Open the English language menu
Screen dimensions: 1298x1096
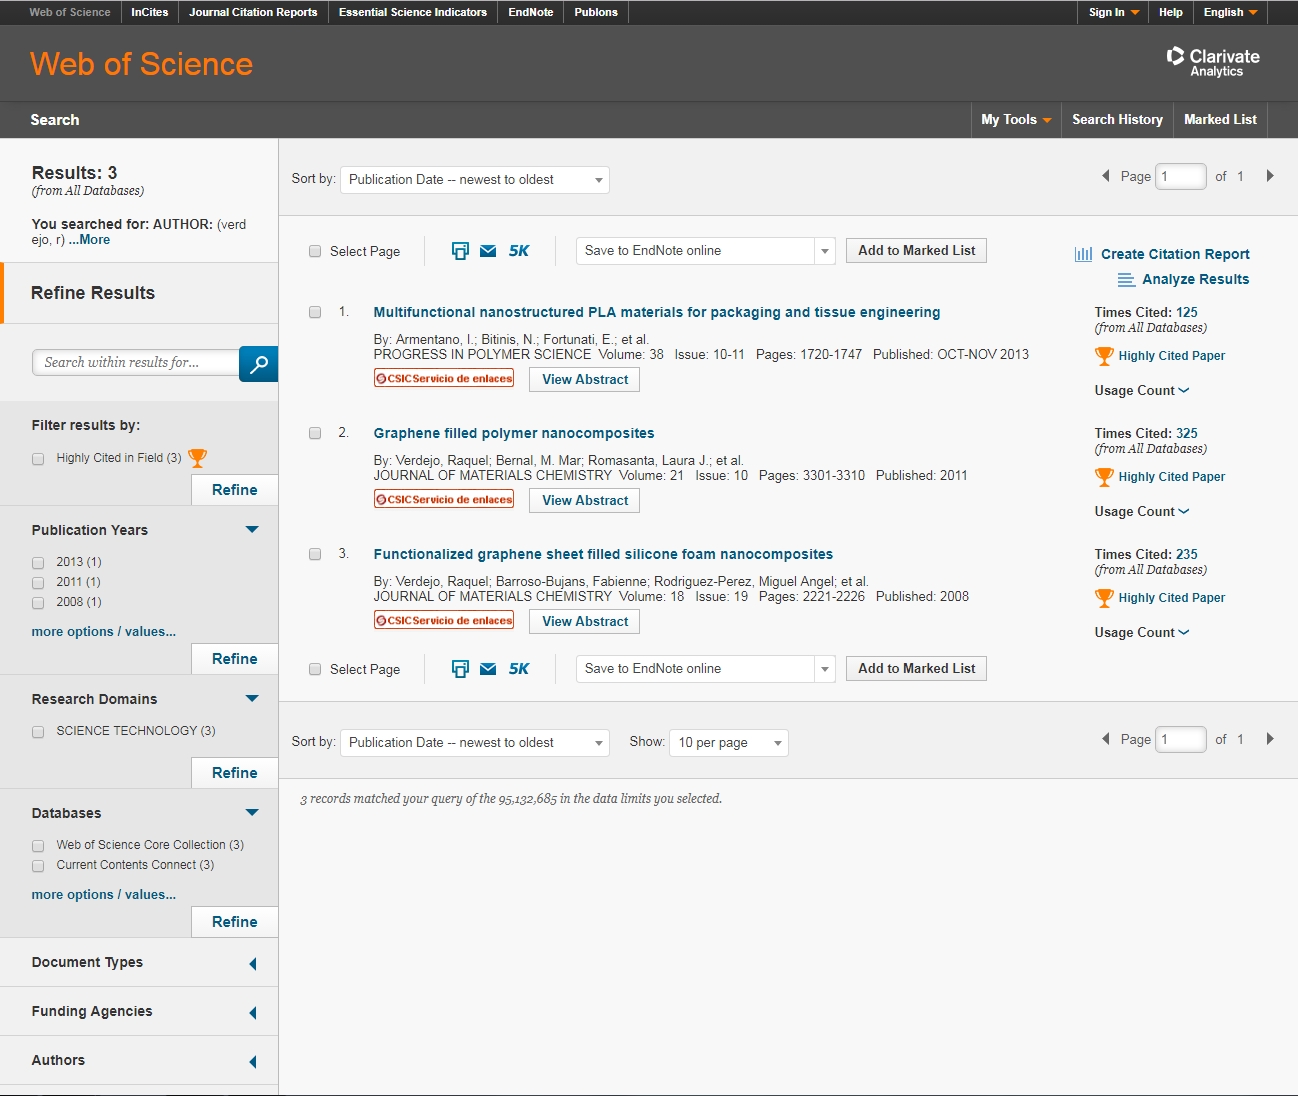[x=1230, y=12]
